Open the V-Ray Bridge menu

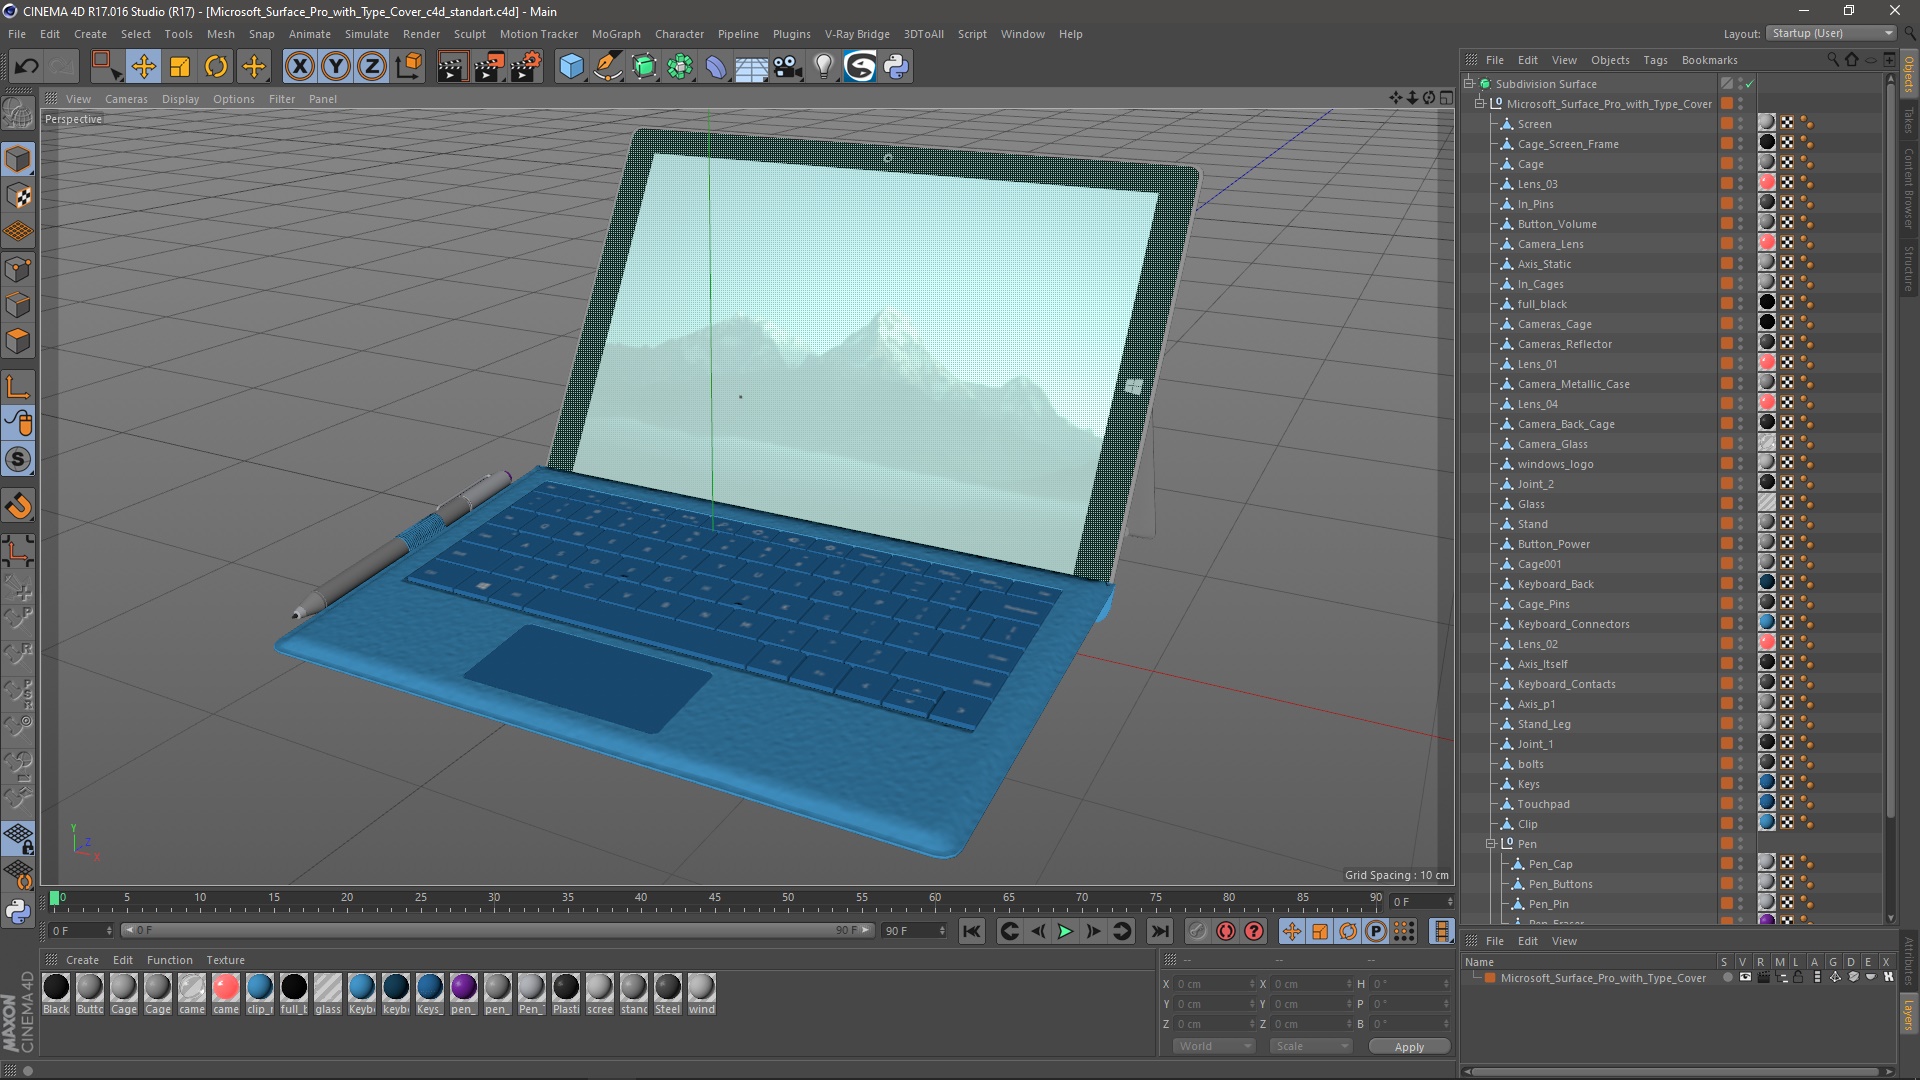click(857, 34)
